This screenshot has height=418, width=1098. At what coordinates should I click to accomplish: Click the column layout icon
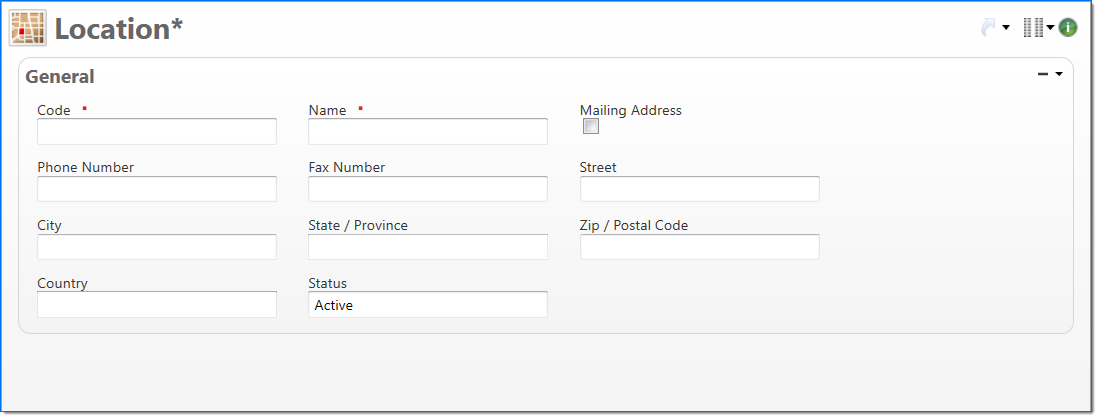point(1033,28)
